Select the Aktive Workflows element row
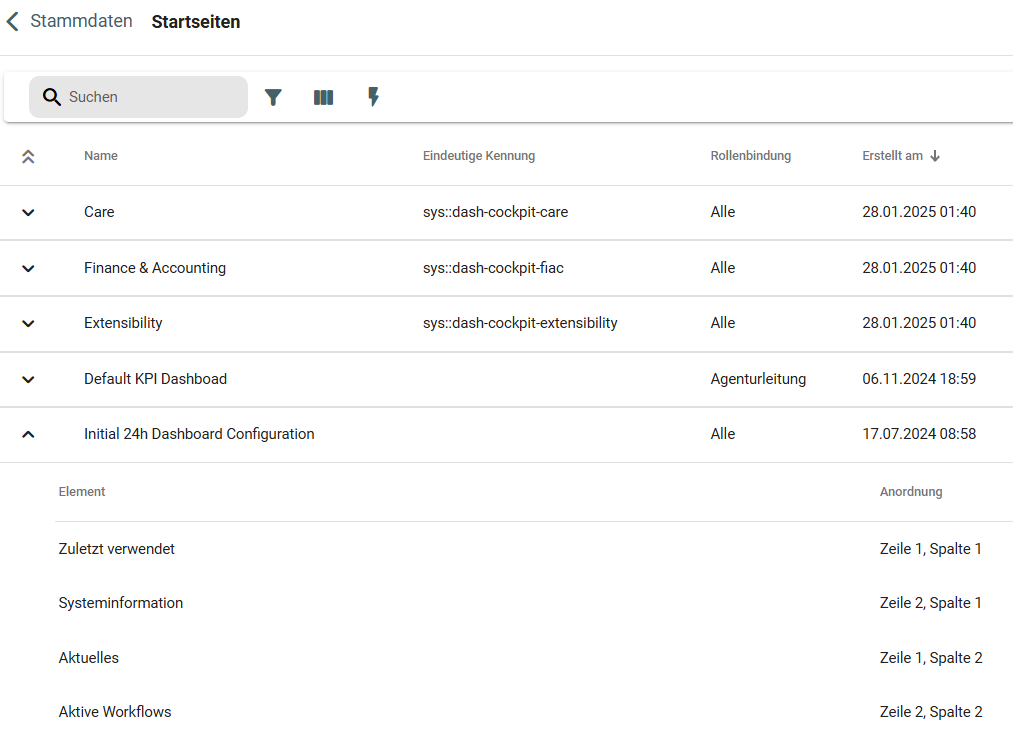The height and width of the screenshot is (755, 1013). coord(115,712)
